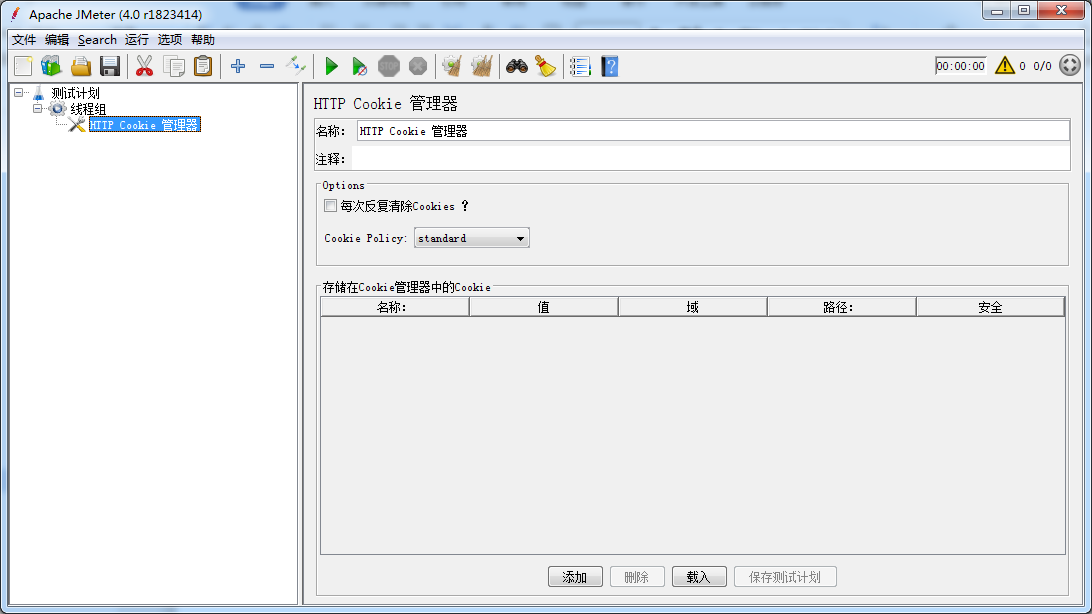
Task: Clear all results with double broom icon
Action: click(x=481, y=66)
